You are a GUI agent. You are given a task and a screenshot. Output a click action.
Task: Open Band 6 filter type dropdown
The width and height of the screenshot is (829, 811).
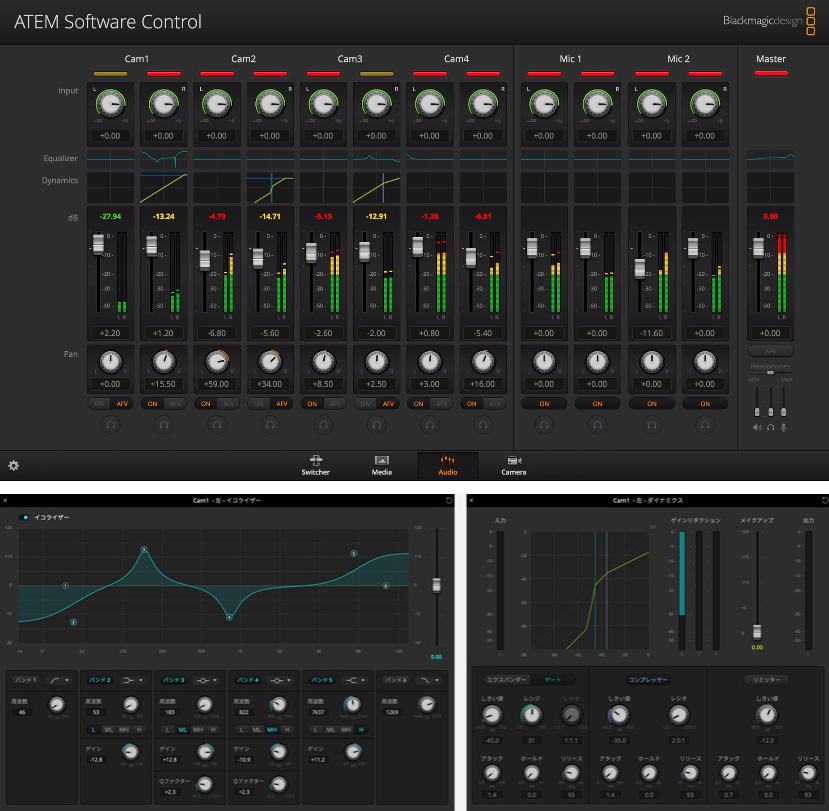coord(428,680)
